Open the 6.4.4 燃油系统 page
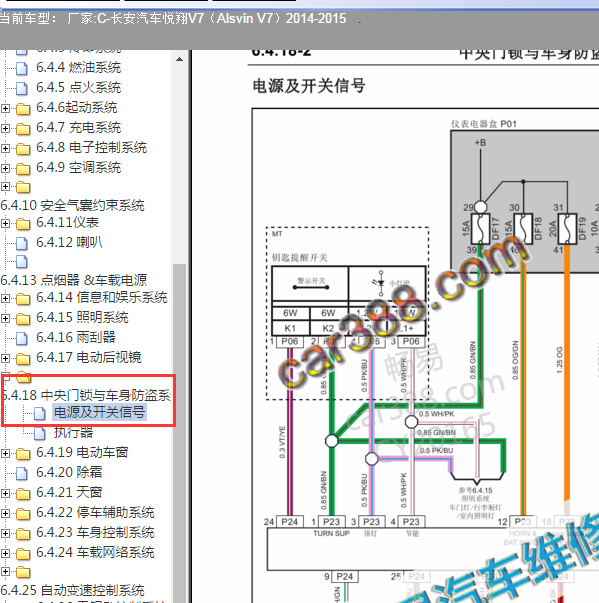This screenshot has width=599, height=603. point(78,68)
